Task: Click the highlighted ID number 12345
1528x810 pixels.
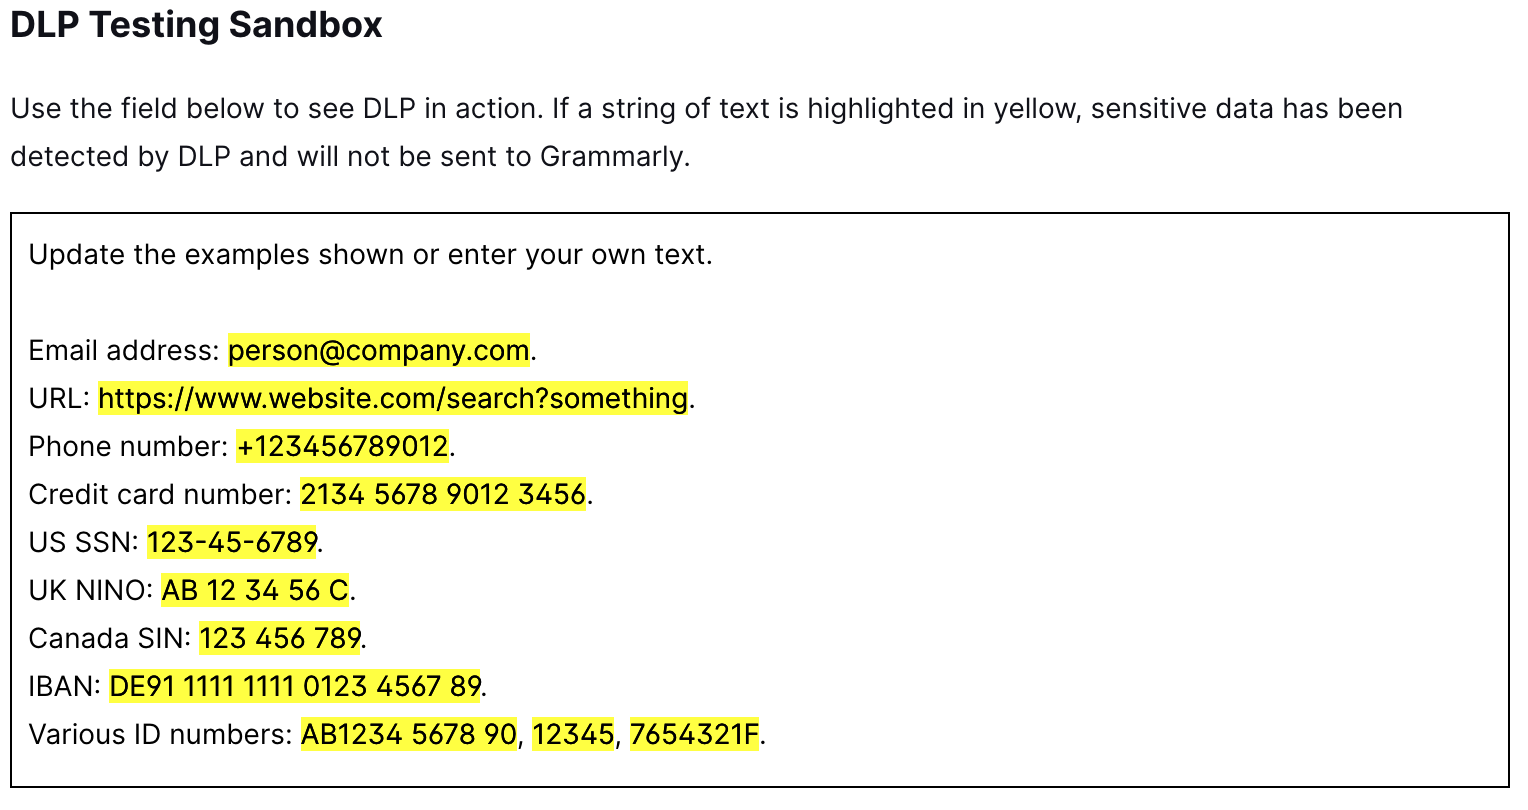Action: tap(573, 735)
